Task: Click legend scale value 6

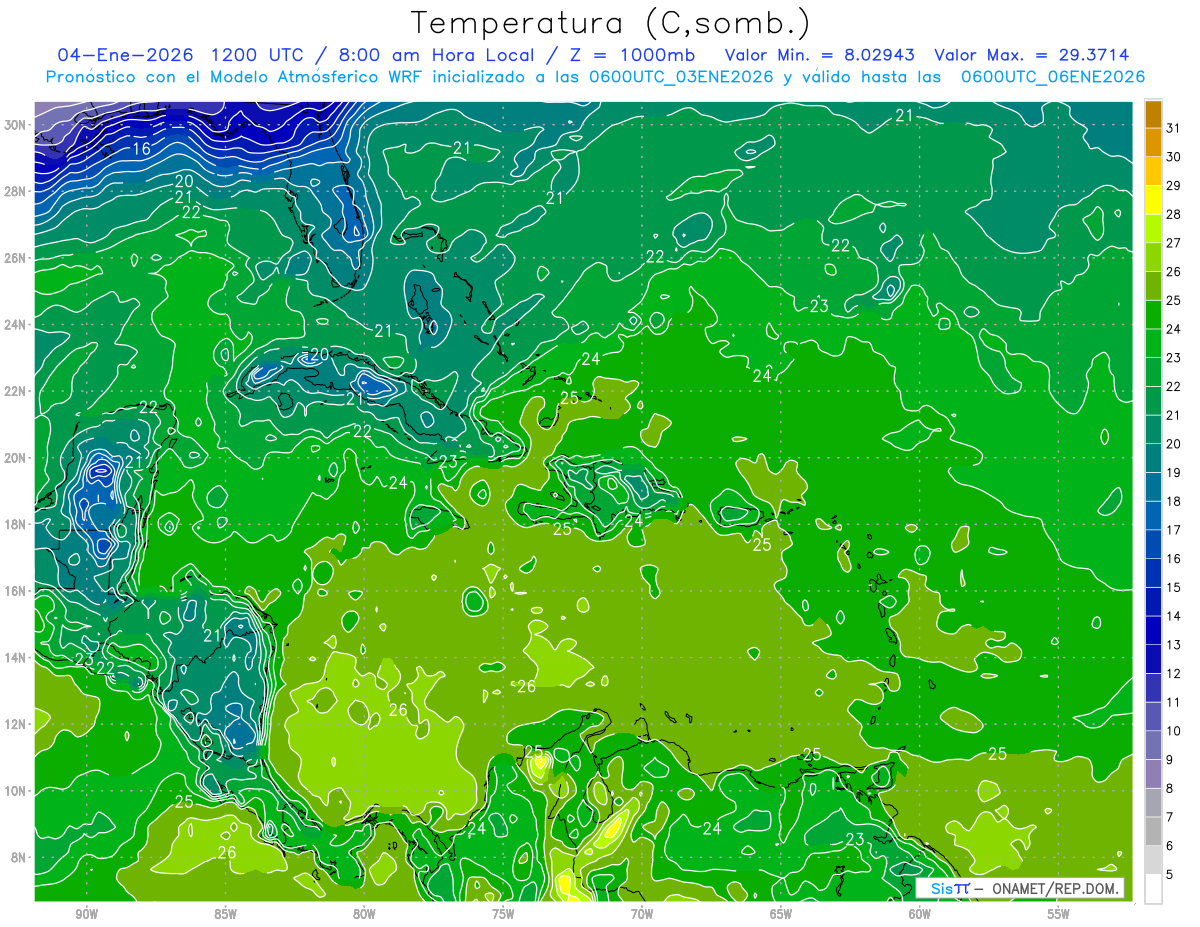Action: pos(1171,846)
